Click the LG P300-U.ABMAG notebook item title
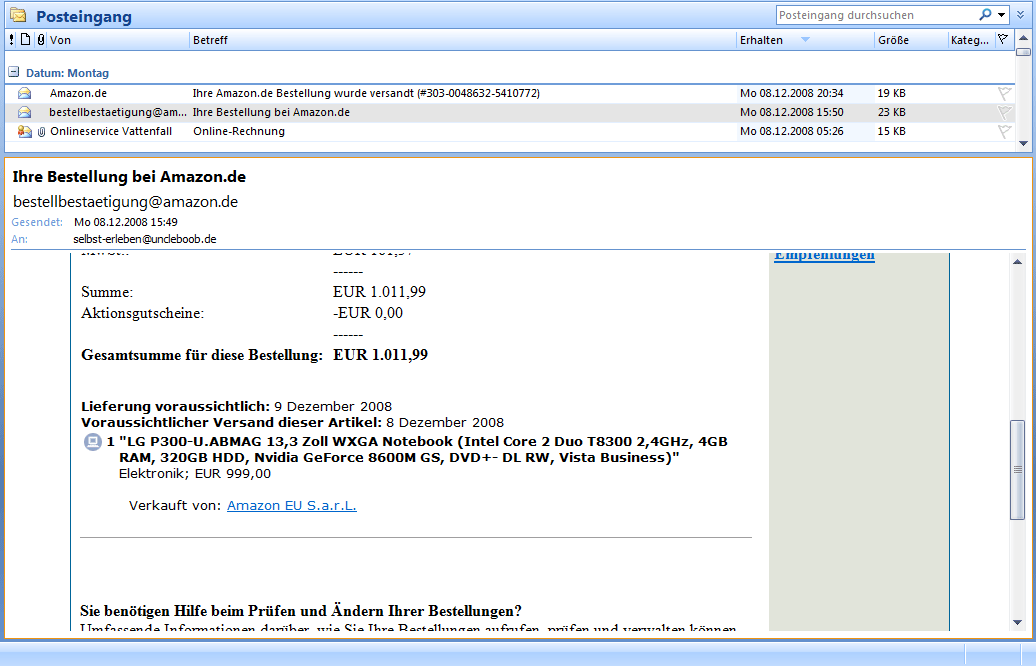1036x666 pixels. pyautogui.click(x=423, y=449)
